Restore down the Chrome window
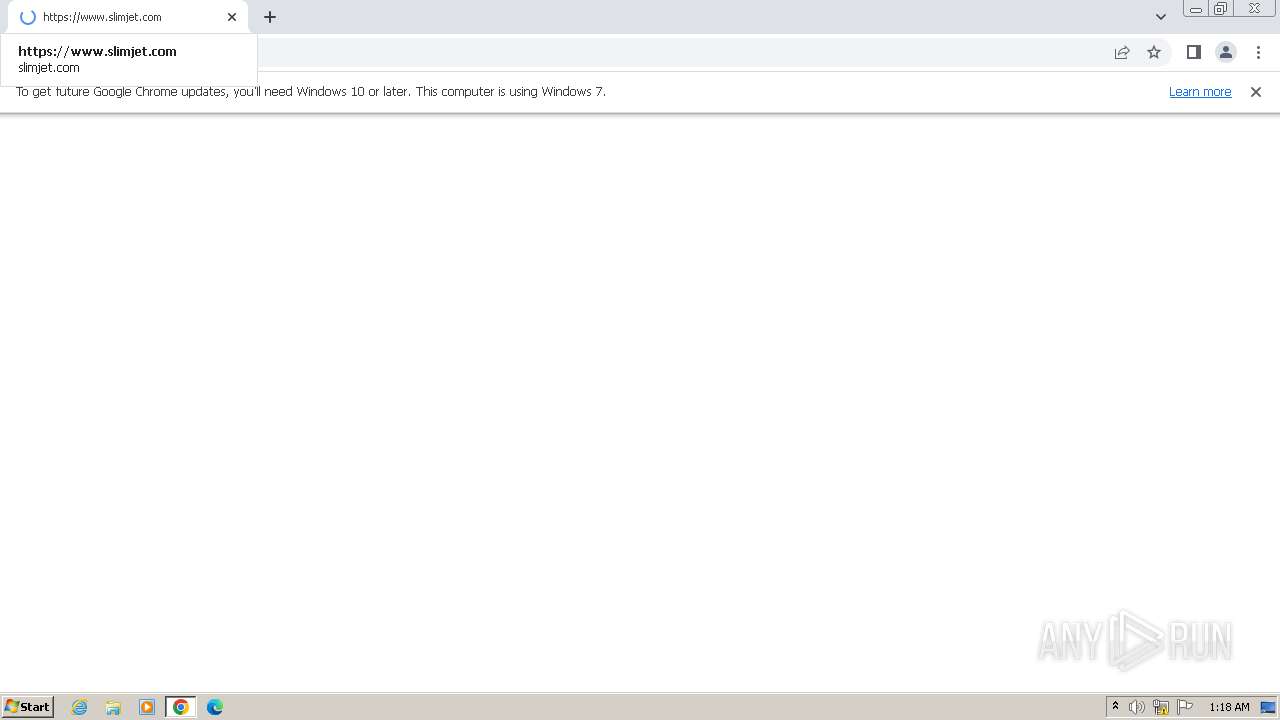 pyautogui.click(x=1221, y=9)
